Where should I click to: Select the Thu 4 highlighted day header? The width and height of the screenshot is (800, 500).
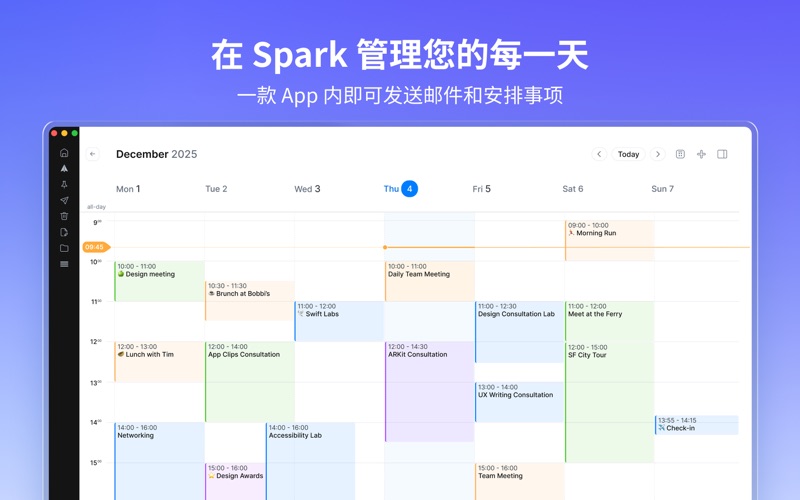pyautogui.click(x=401, y=189)
